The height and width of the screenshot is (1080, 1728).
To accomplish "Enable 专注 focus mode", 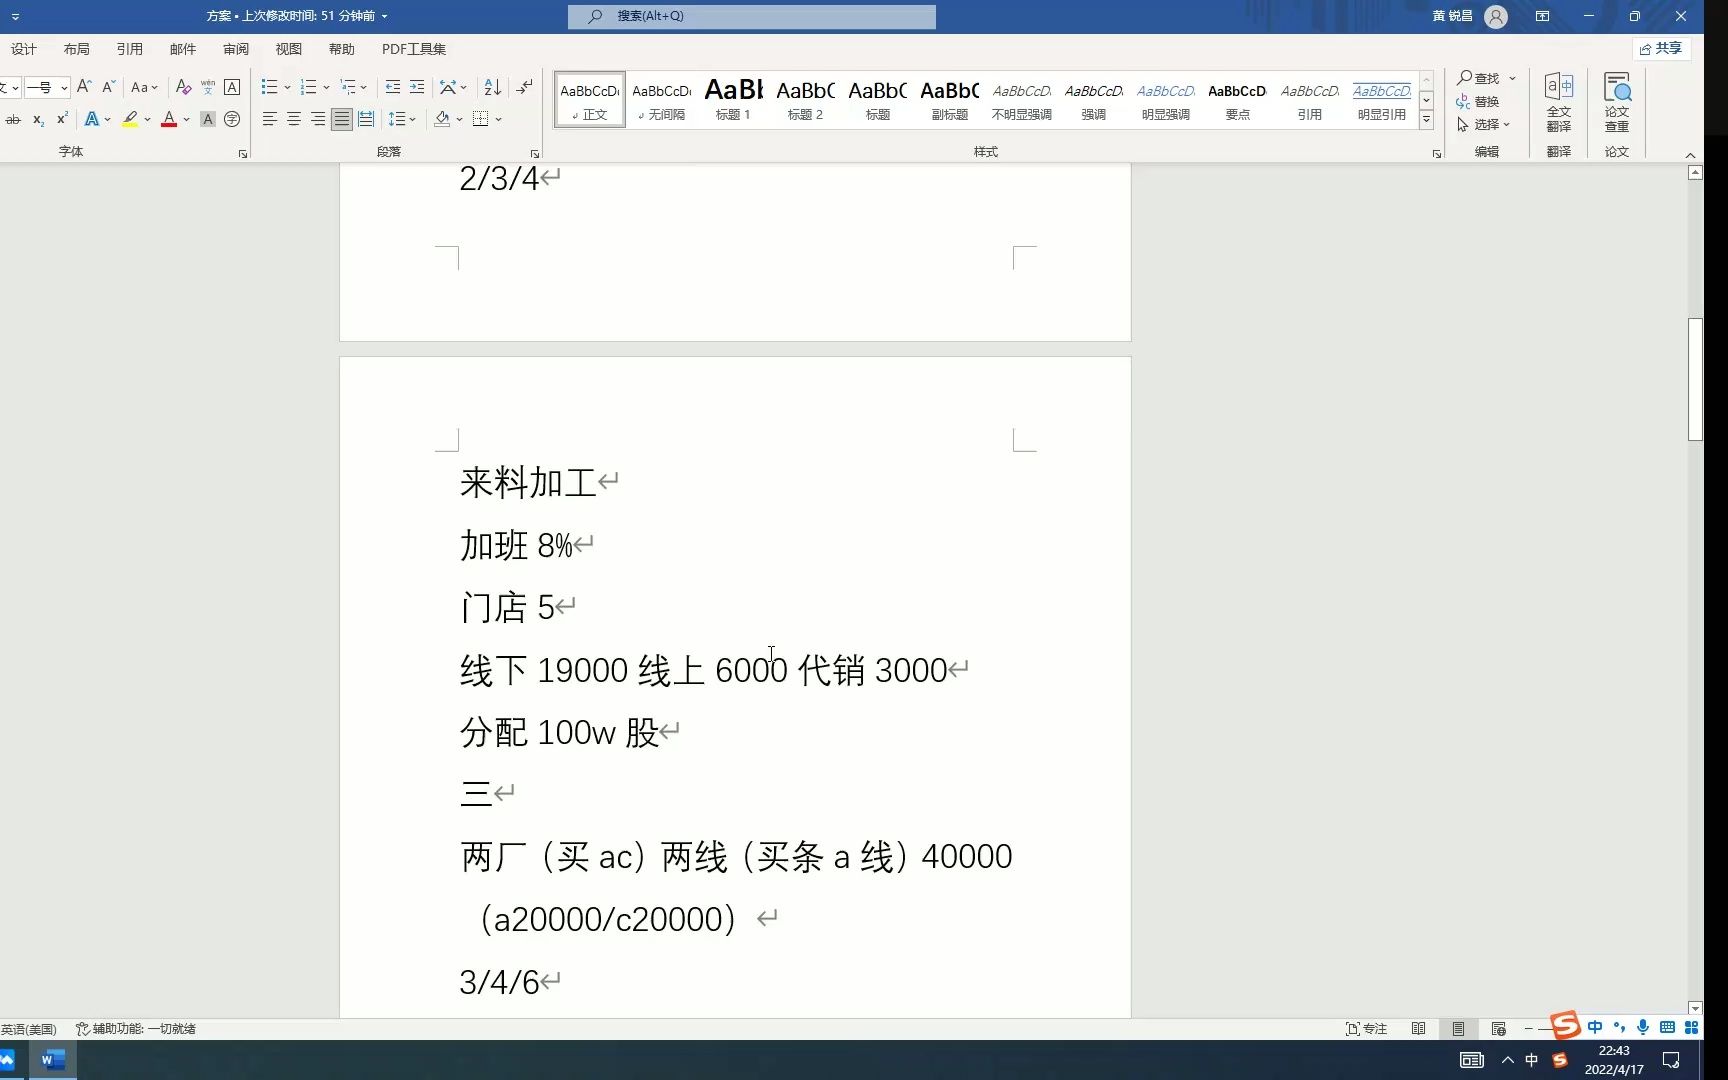I will click(x=1366, y=1029).
